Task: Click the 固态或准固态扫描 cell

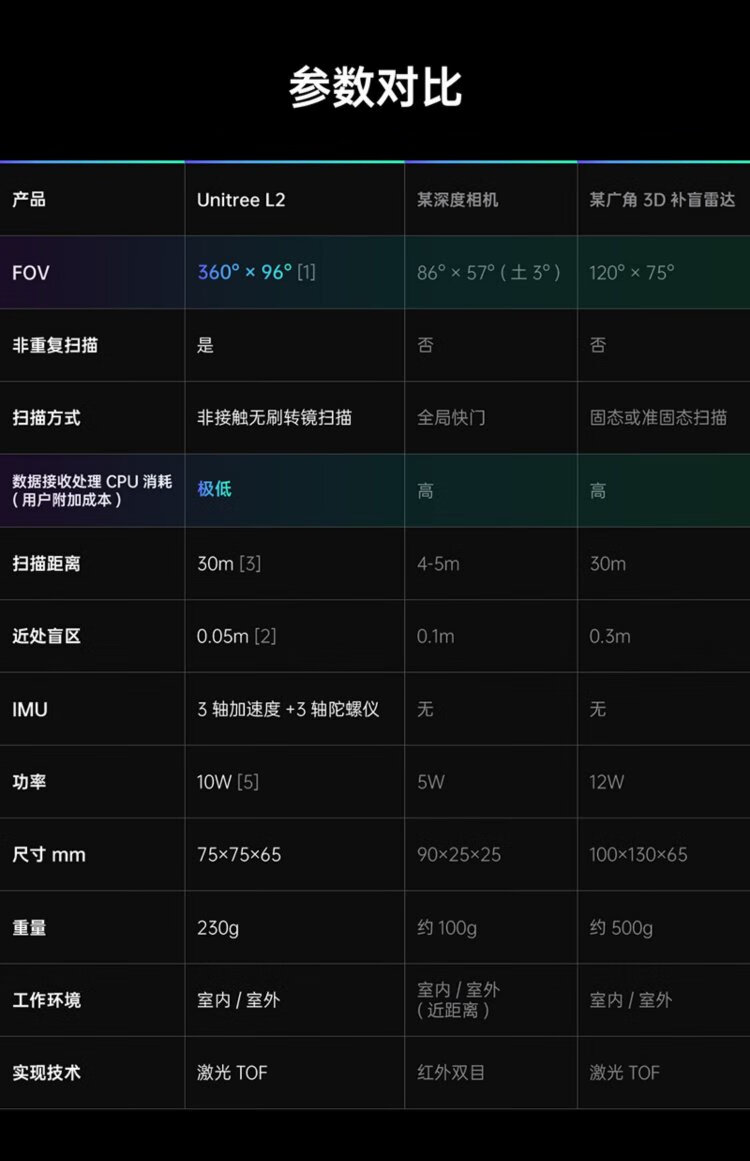Action: click(658, 418)
